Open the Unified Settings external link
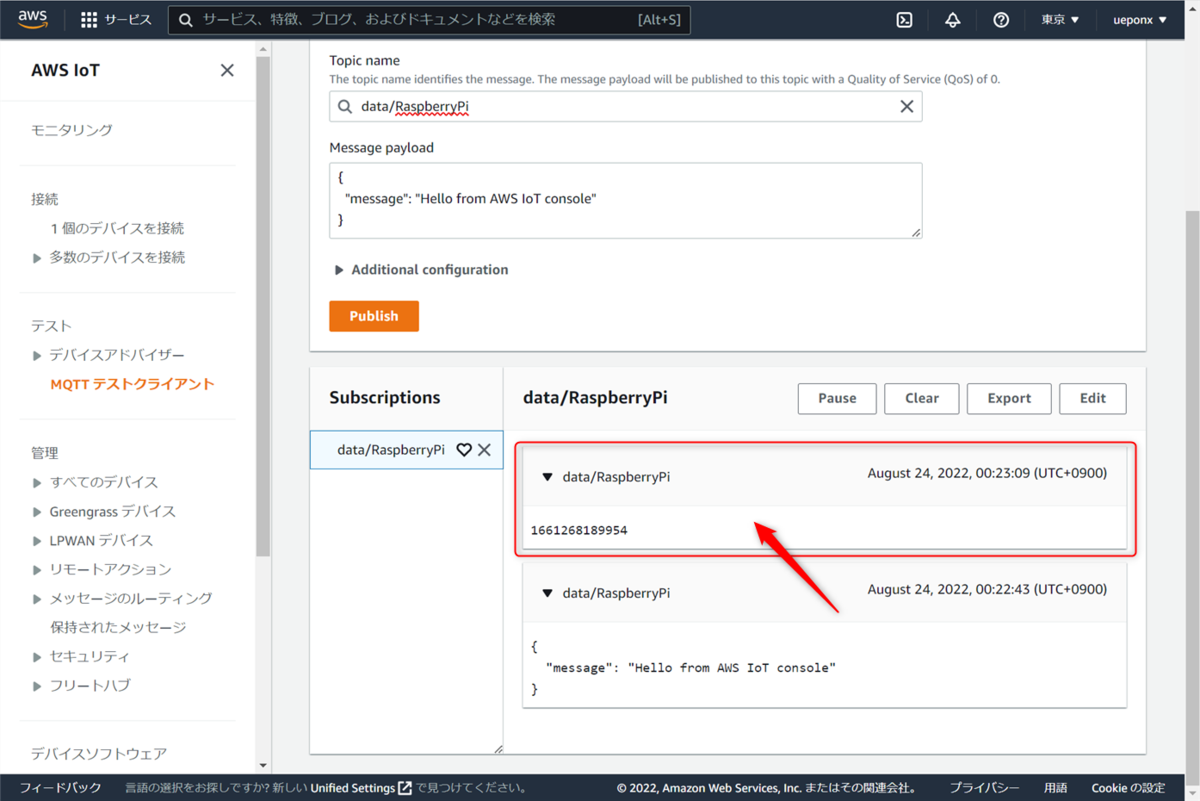1200x801 pixels. click(x=361, y=788)
